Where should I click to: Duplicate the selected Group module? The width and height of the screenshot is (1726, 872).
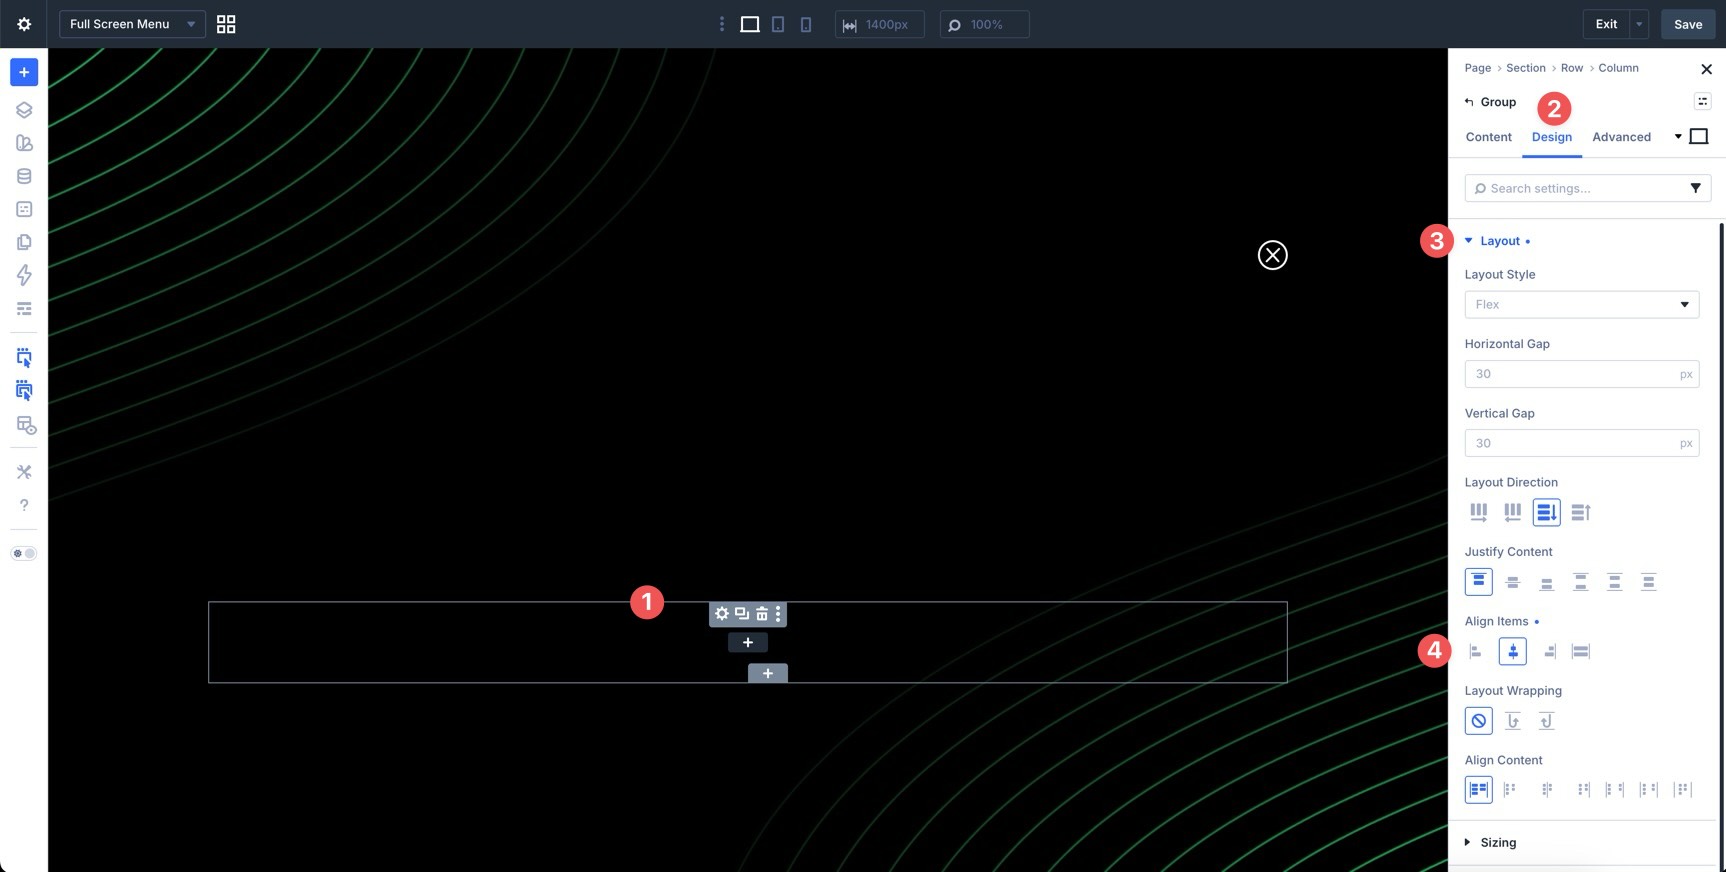742,614
